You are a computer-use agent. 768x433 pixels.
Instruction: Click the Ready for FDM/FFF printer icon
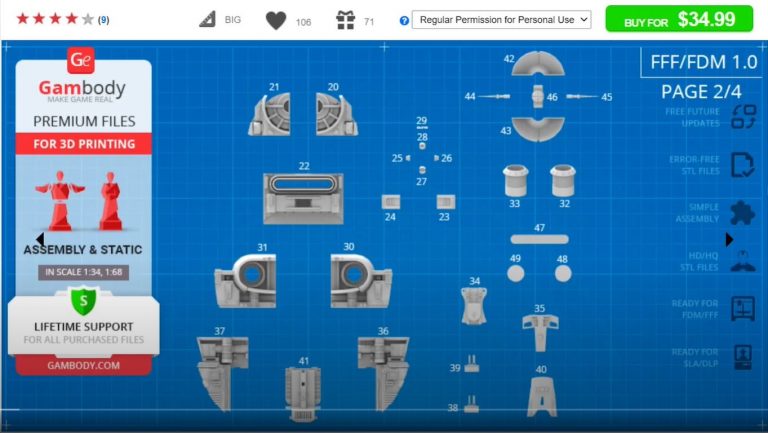[742, 309]
